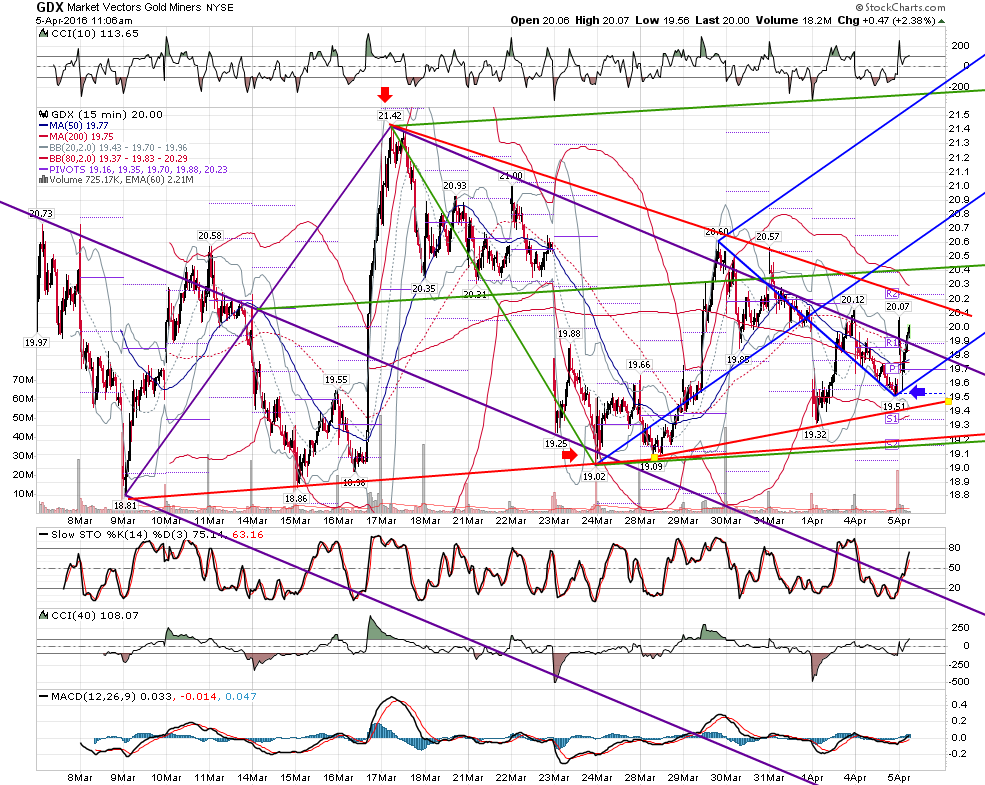Image resolution: width=985 pixels, height=785 pixels.
Task: Click the S2 pivot marker
Action: 892,444
